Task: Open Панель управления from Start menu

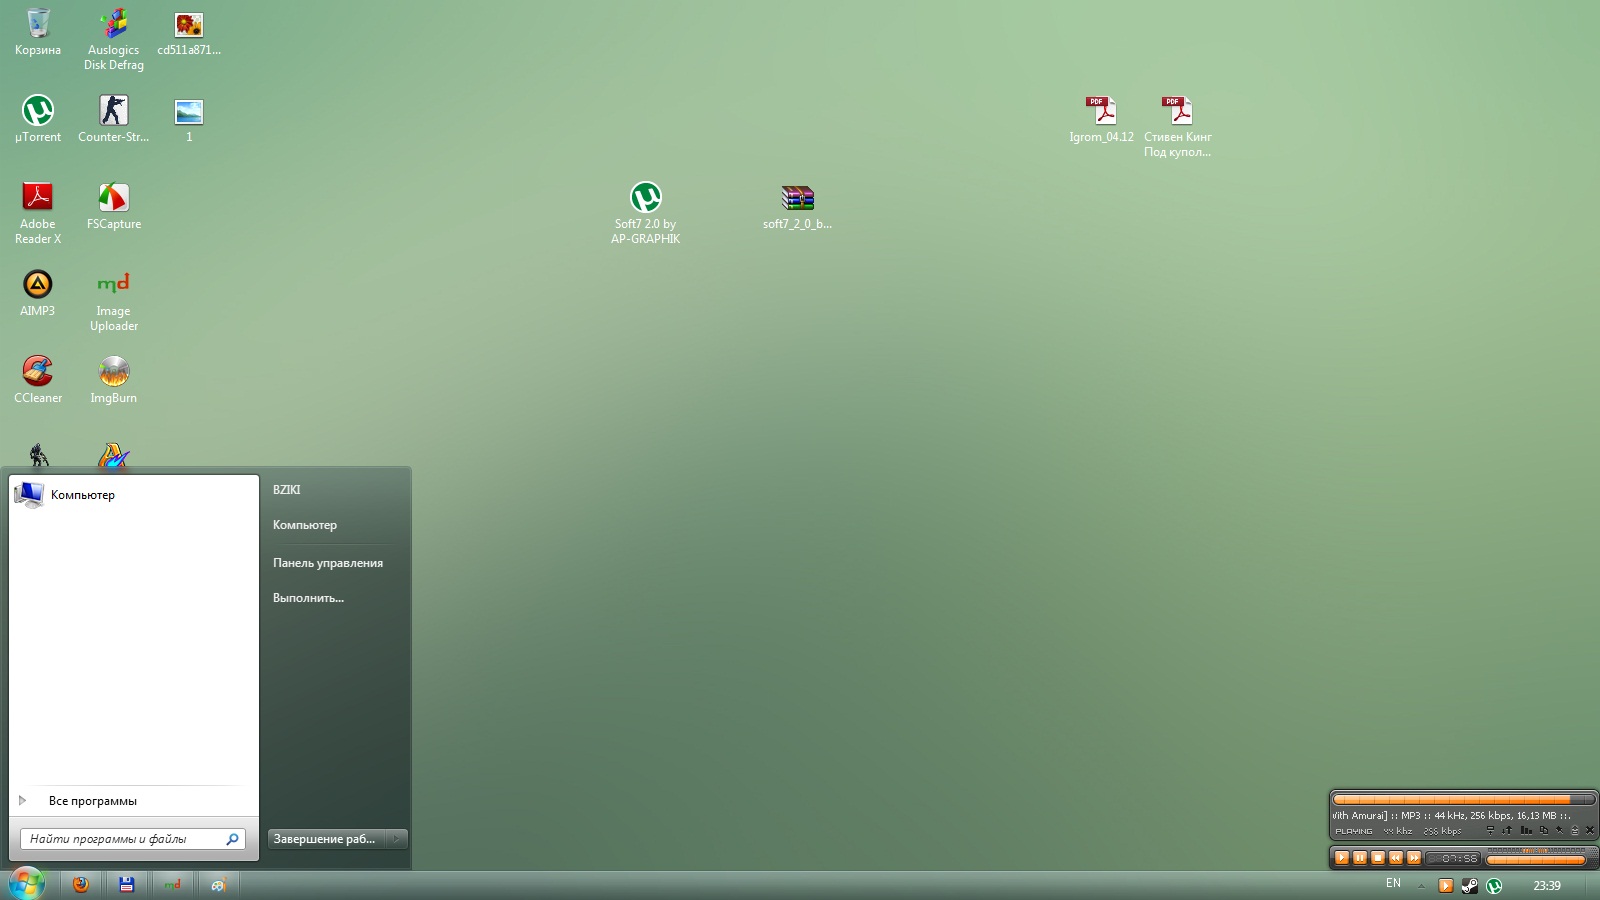Action: click(x=327, y=563)
